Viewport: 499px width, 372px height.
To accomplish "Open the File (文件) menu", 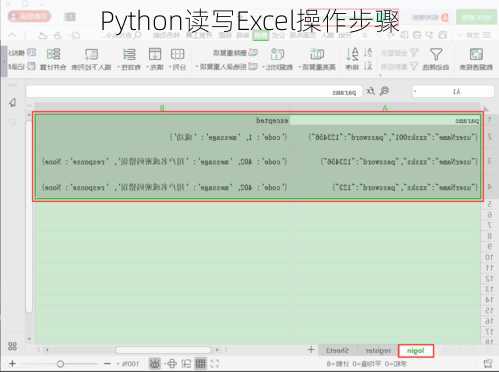I will [x=472, y=35].
